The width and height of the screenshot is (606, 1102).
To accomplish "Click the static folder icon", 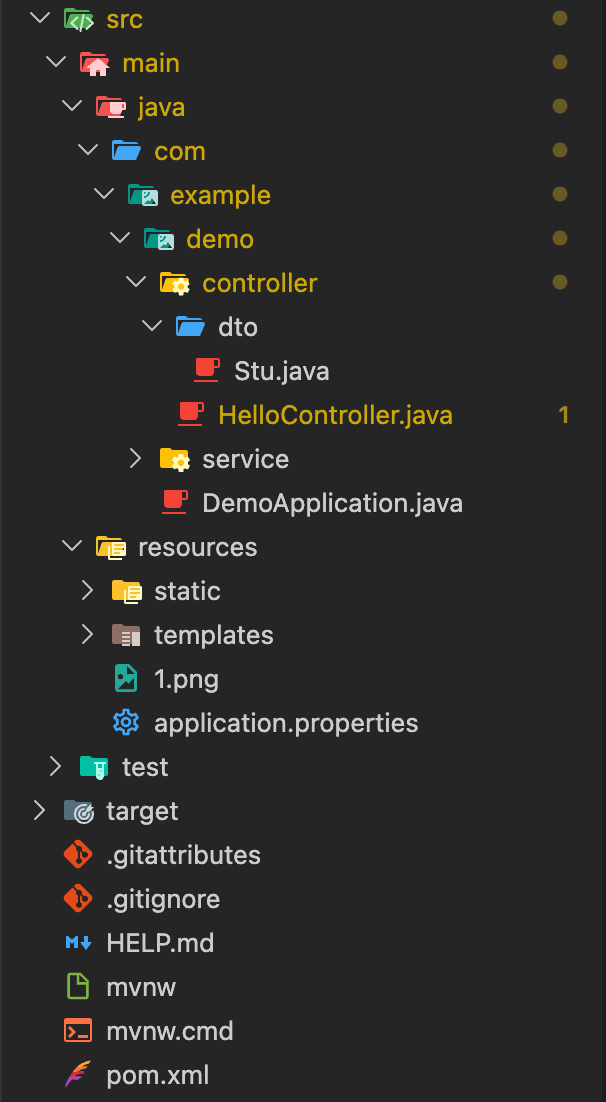I will (x=127, y=591).
